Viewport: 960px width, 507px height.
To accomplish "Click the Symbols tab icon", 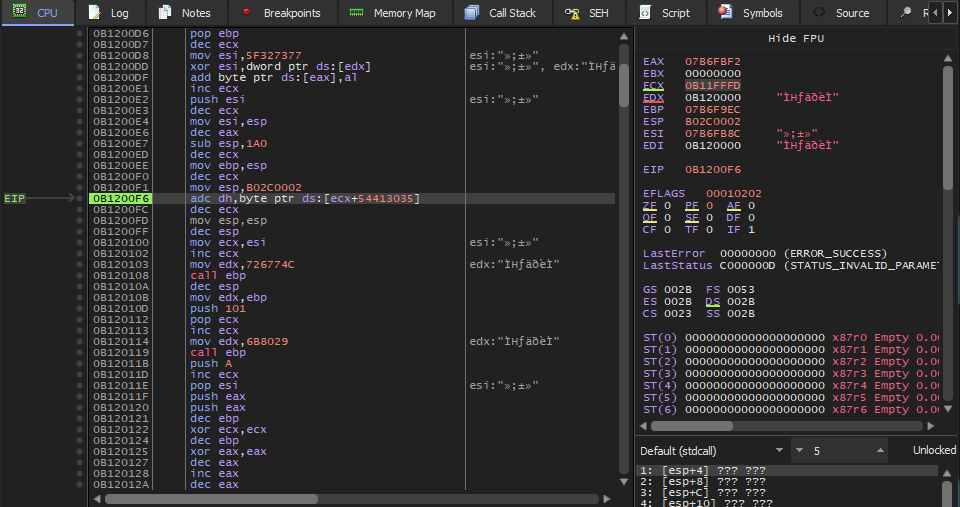I will pyautogui.click(x=725, y=13).
